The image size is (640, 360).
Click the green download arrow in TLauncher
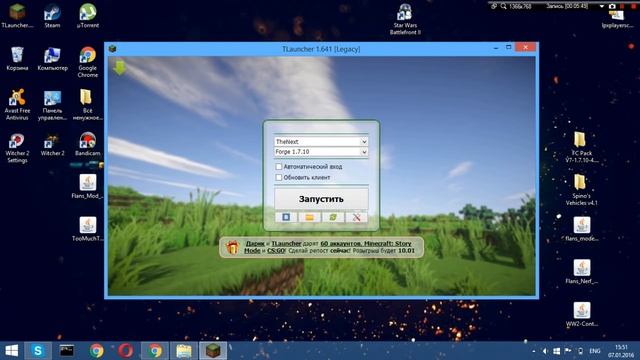[120, 67]
